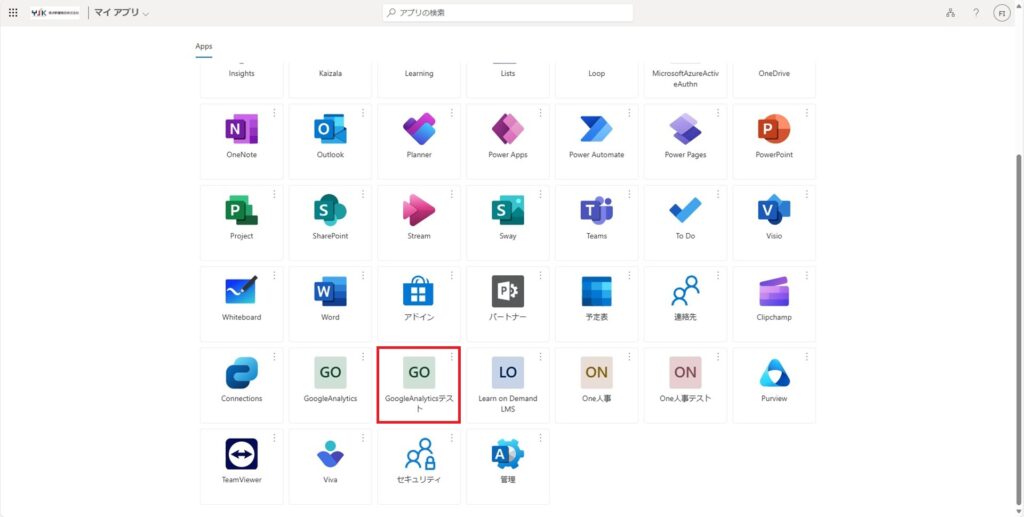
Task: Open the OneNote app tile
Action: point(242,141)
